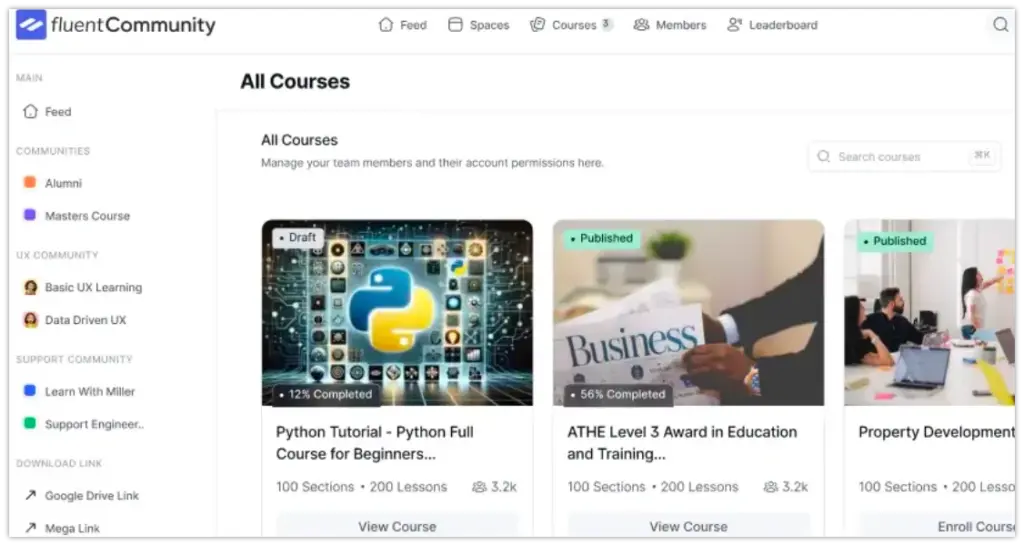Click the purple Masters Course icon
The height and width of the screenshot is (546, 1024).
coord(30,215)
